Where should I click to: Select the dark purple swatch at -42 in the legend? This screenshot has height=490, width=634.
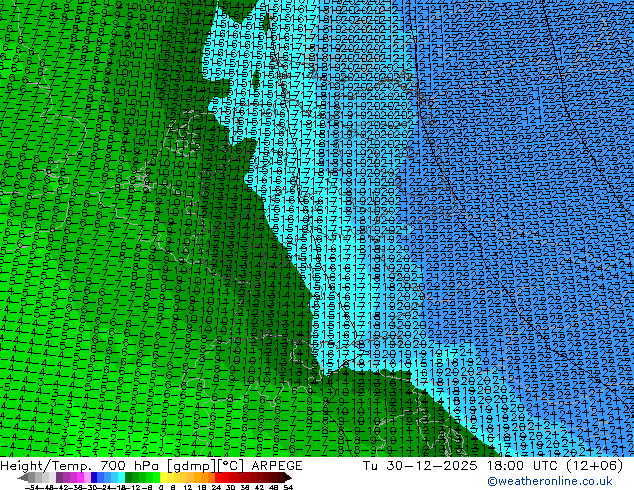pyautogui.click(x=59, y=477)
